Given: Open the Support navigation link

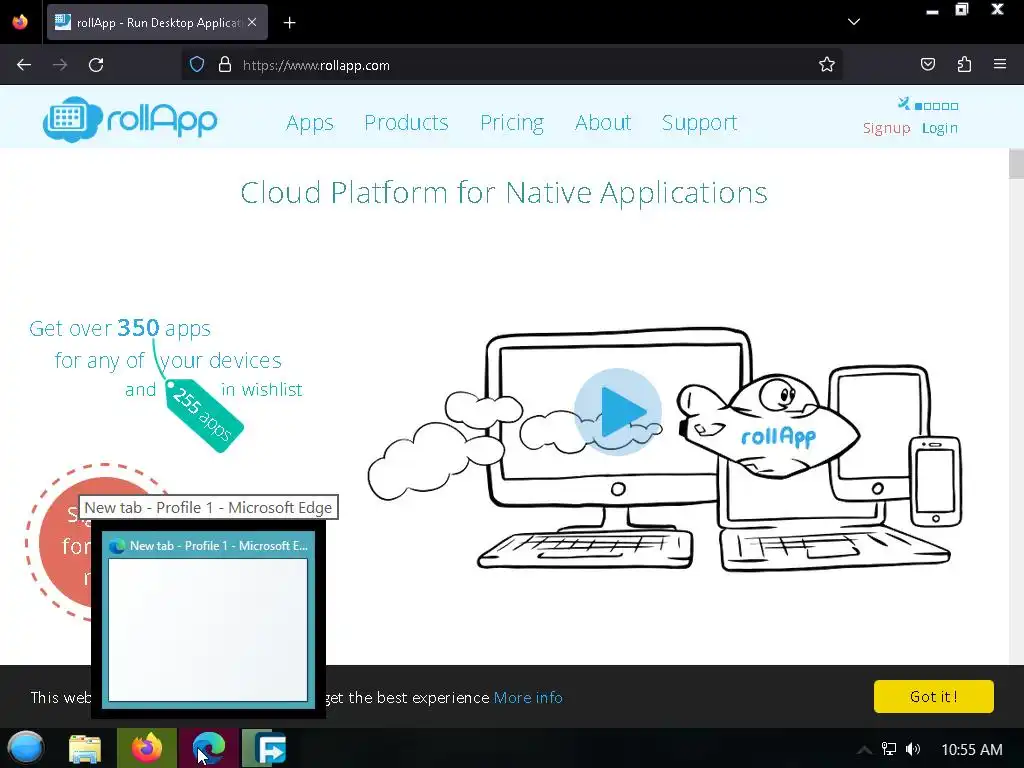Looking at the screenshot, I should point(699,123).
